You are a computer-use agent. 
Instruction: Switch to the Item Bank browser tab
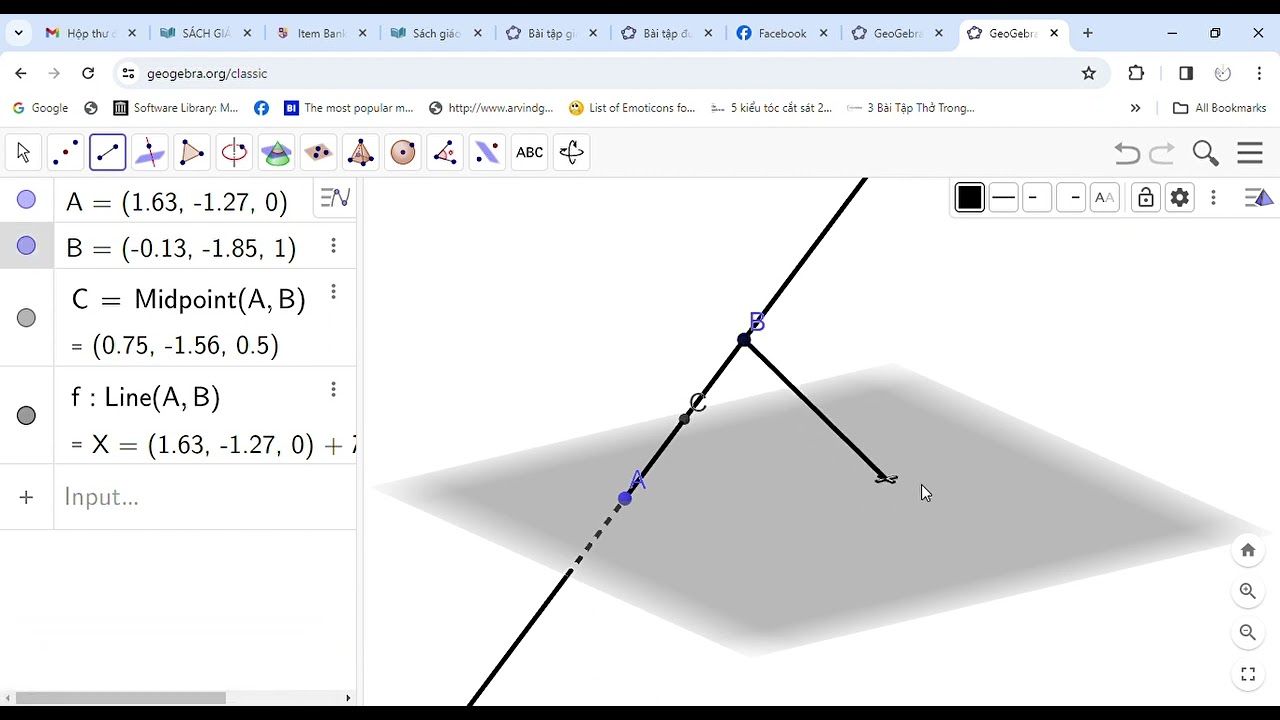click(x=321, y=33)
